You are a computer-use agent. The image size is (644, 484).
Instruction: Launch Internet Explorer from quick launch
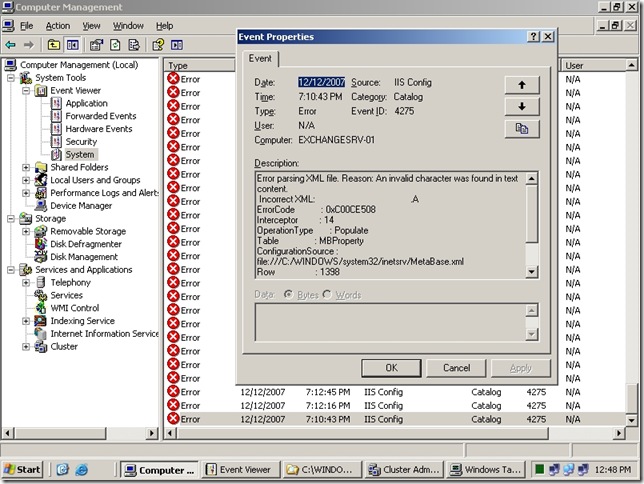coord(82,469)
